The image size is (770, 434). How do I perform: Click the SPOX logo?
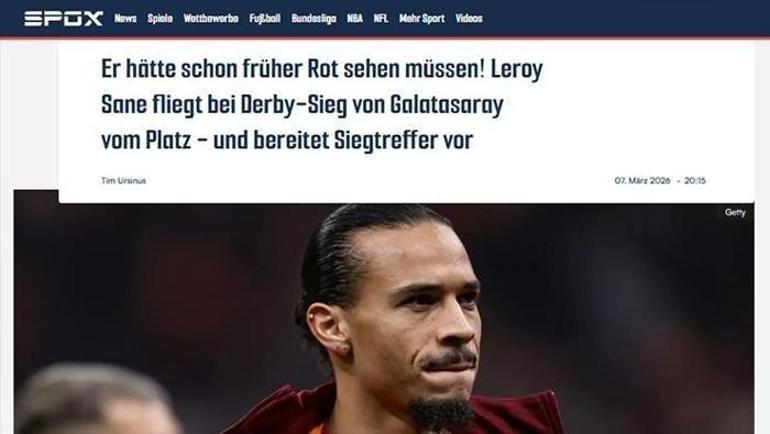pos(63,19)
